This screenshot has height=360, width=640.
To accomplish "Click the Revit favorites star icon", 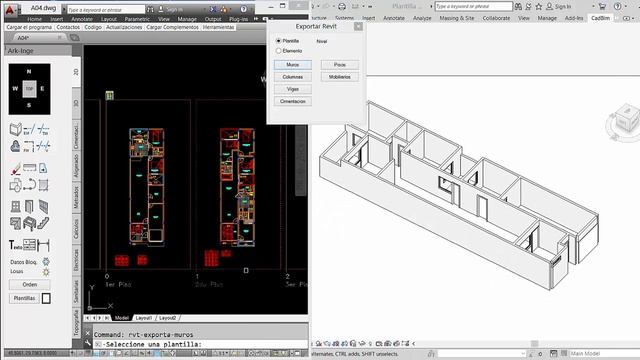I will [x=539, y=7].
